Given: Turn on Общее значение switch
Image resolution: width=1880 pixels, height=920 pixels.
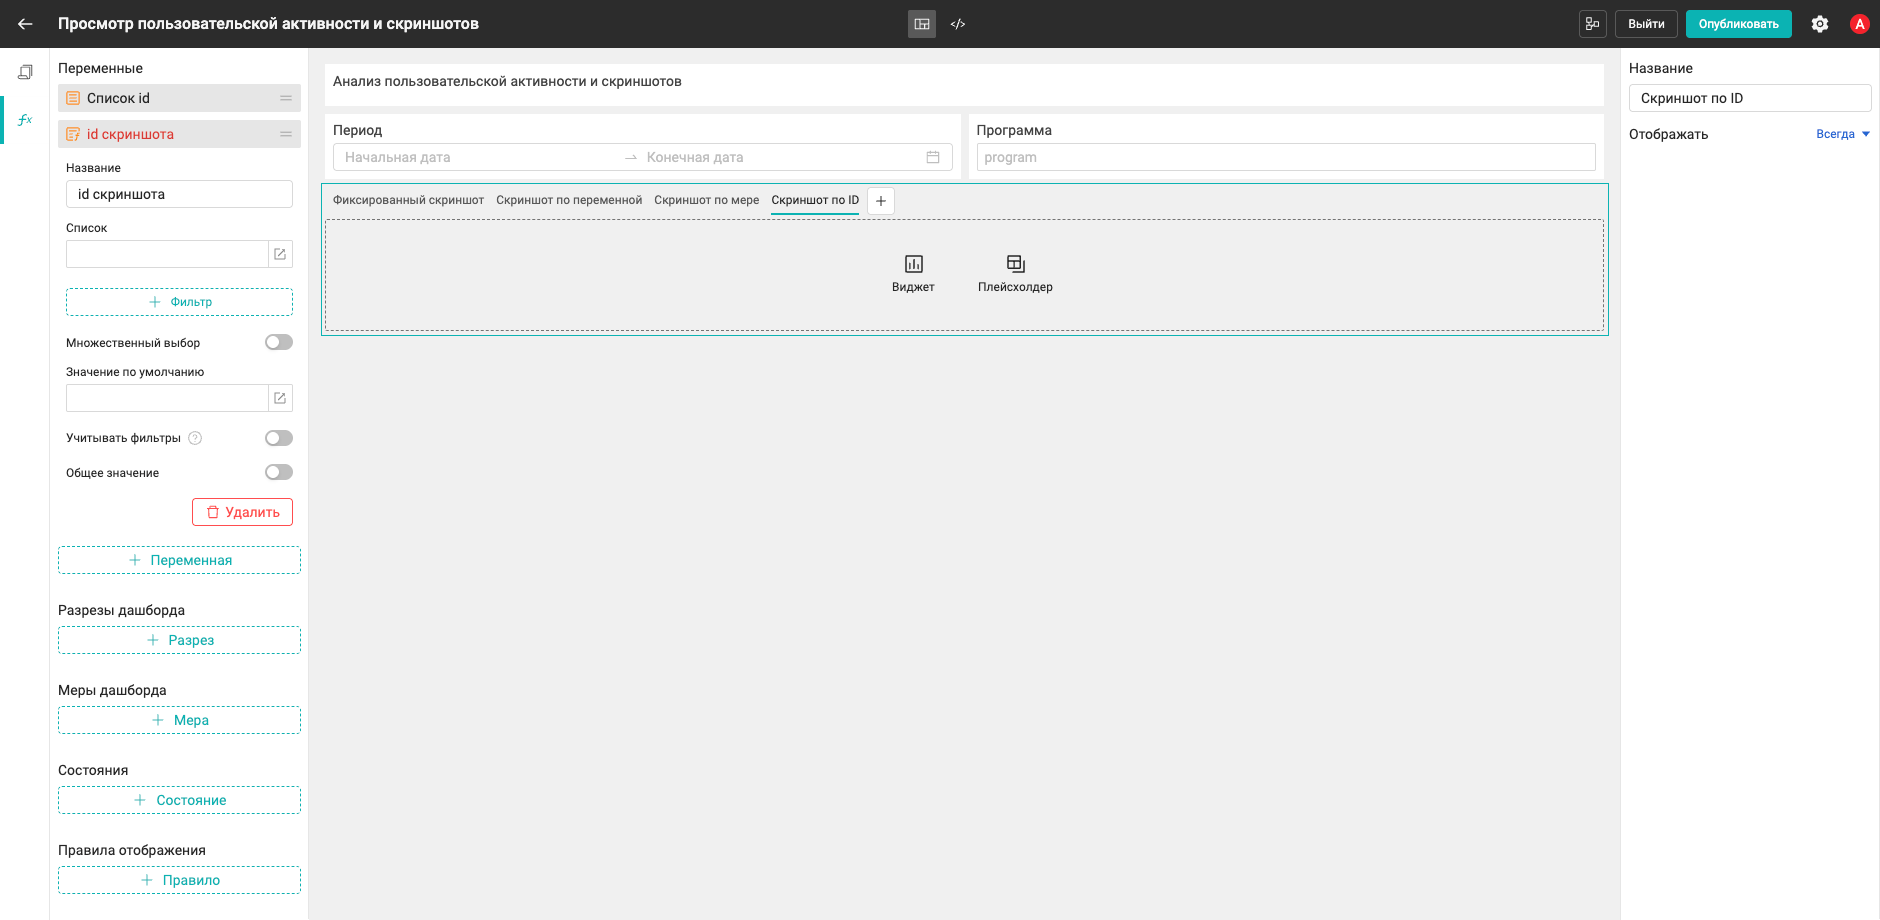Looking at the screenshot, I should click(x=279, y=472).
